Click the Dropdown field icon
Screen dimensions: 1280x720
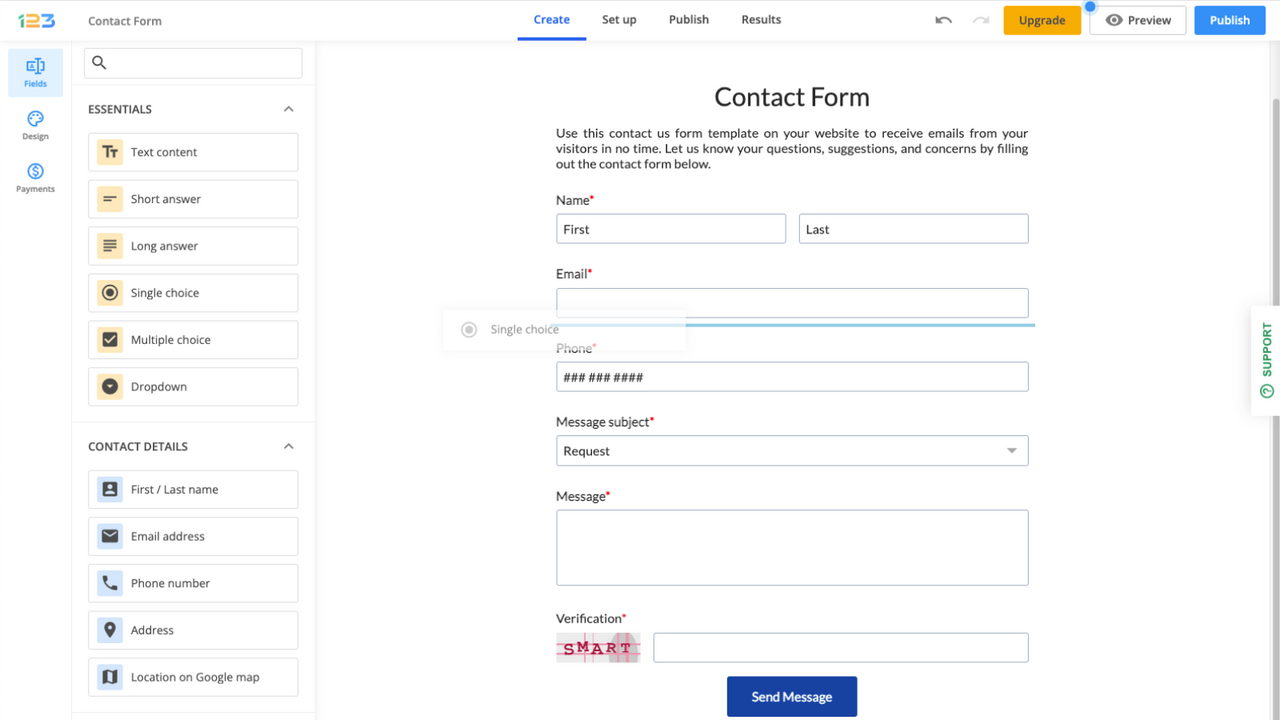pos(110,386)
